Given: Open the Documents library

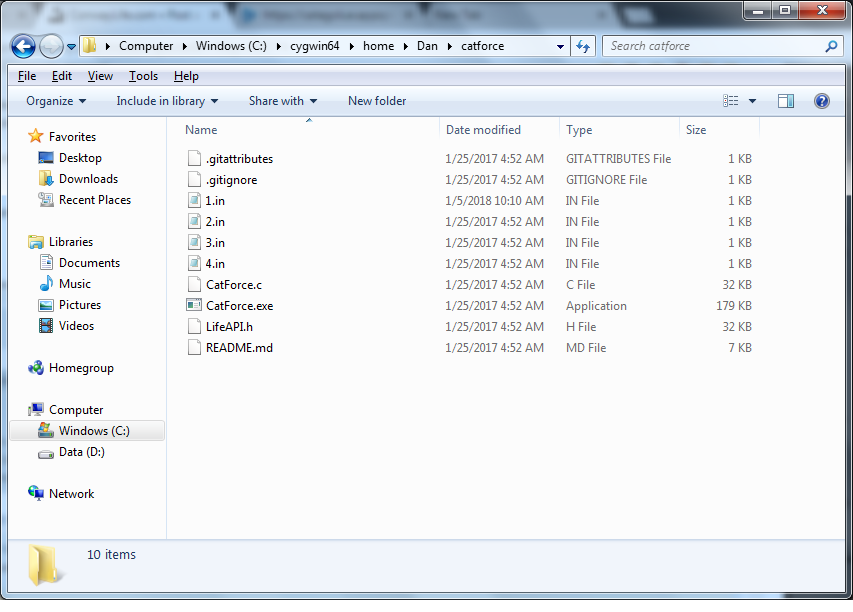Looking at the screenshot, I should click(89, 263).
